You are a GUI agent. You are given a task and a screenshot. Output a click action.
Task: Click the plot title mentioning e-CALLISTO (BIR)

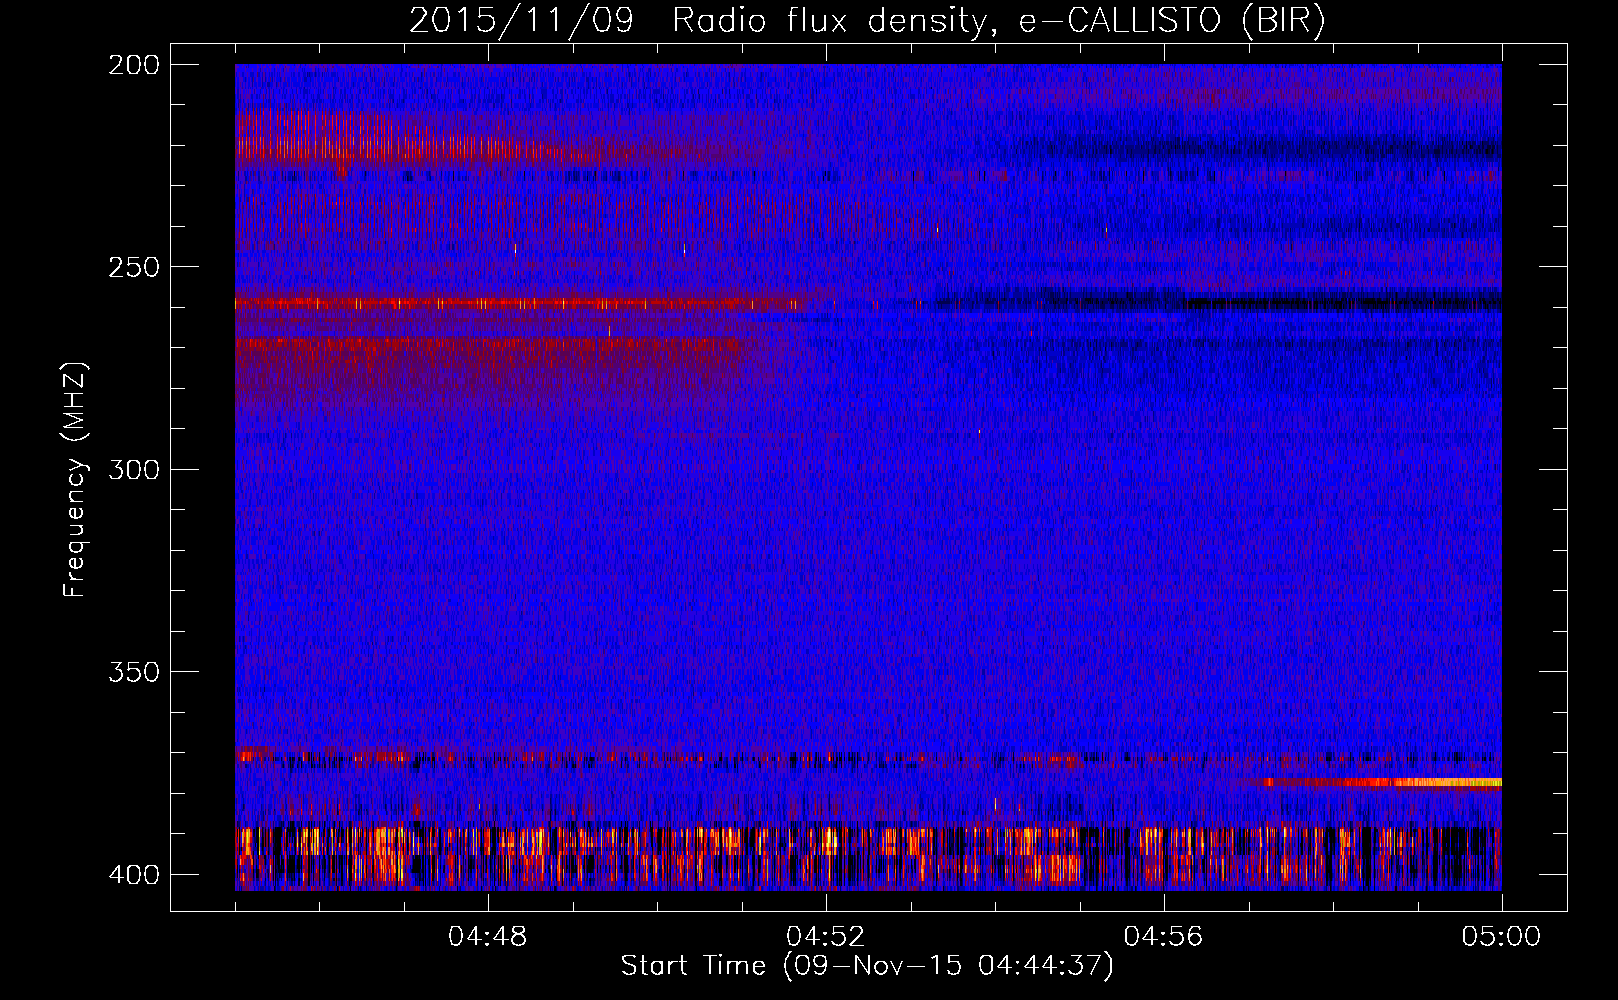pyautogui.click(x=867, y=21)
